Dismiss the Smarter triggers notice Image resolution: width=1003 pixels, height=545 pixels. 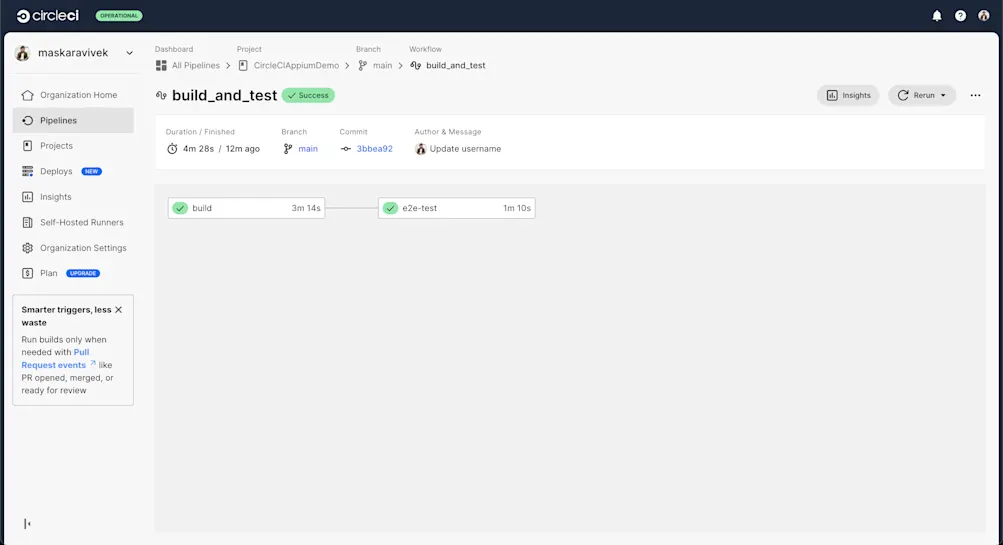(x=118, y=310)
